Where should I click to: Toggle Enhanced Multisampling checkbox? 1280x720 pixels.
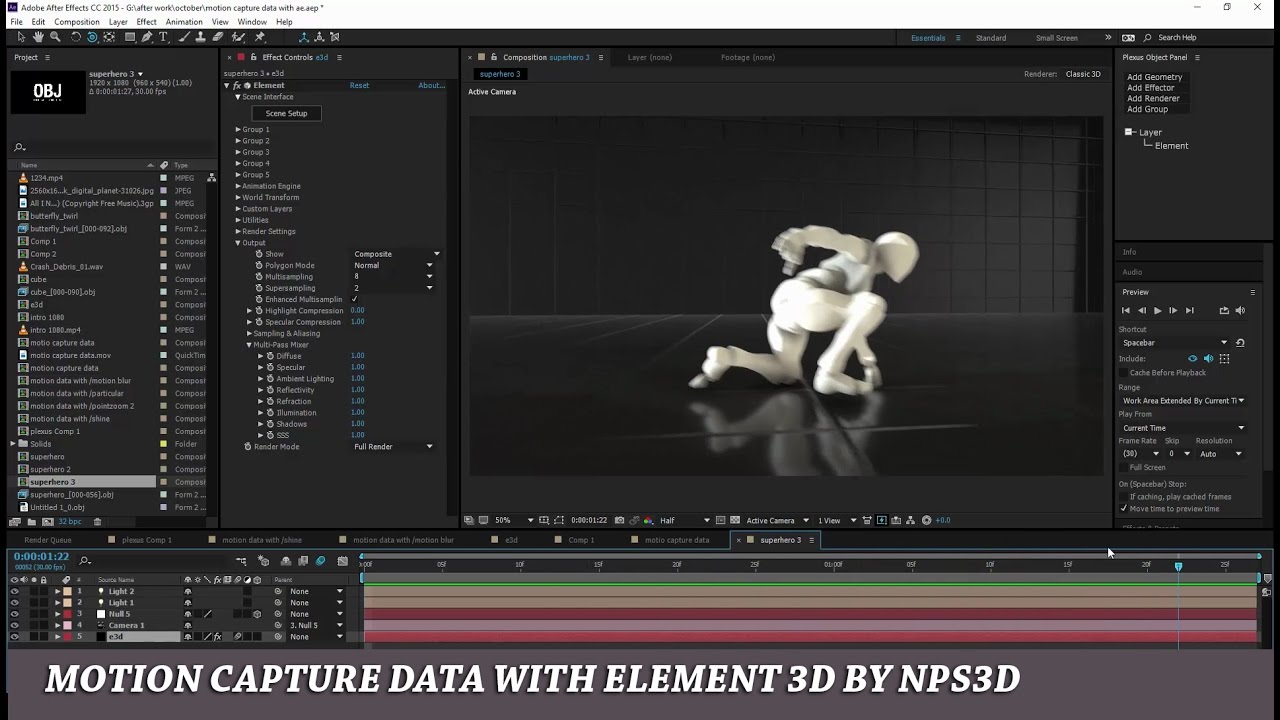[355, 299]
